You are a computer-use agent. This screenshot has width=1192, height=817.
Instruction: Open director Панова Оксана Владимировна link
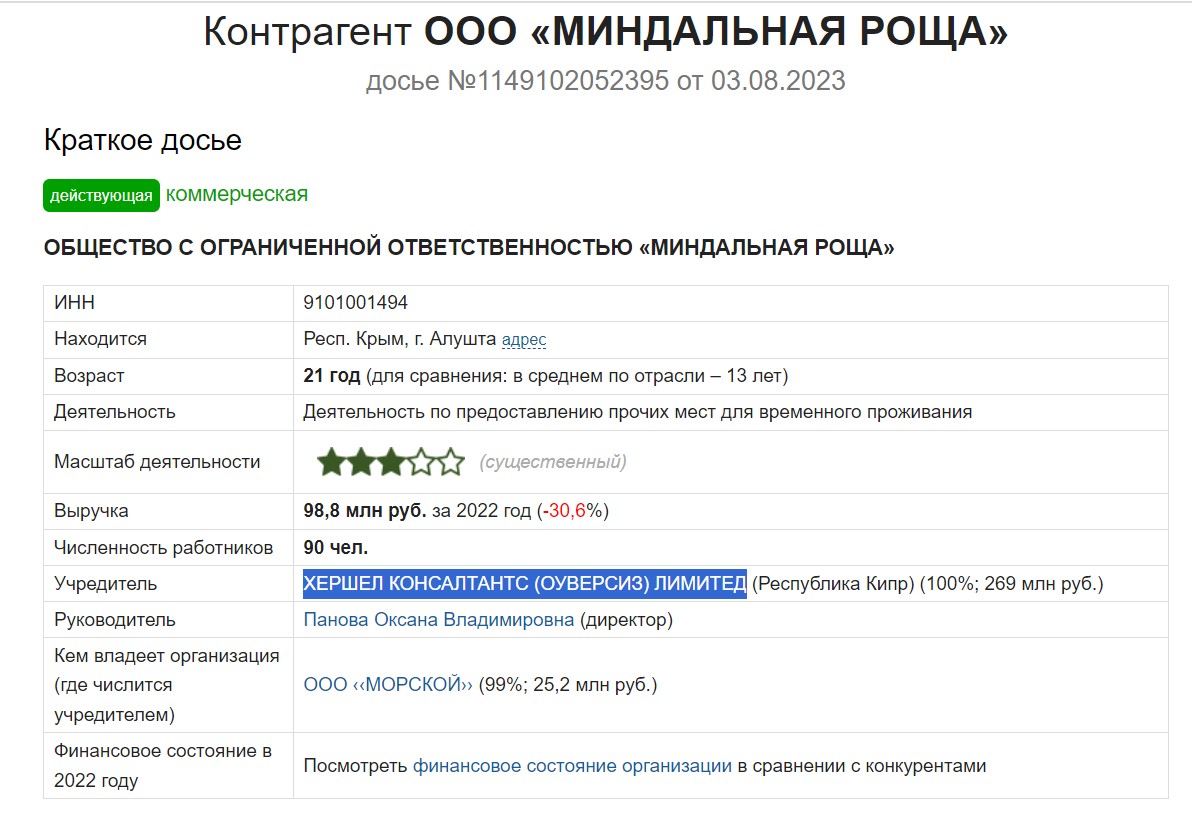pyautogui.click(x=439, y=620)
